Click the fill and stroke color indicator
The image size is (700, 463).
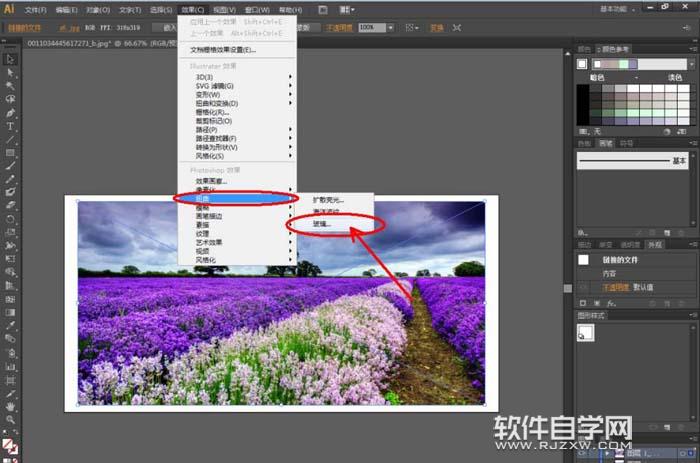pyautogui.click(x=10, y=446)
